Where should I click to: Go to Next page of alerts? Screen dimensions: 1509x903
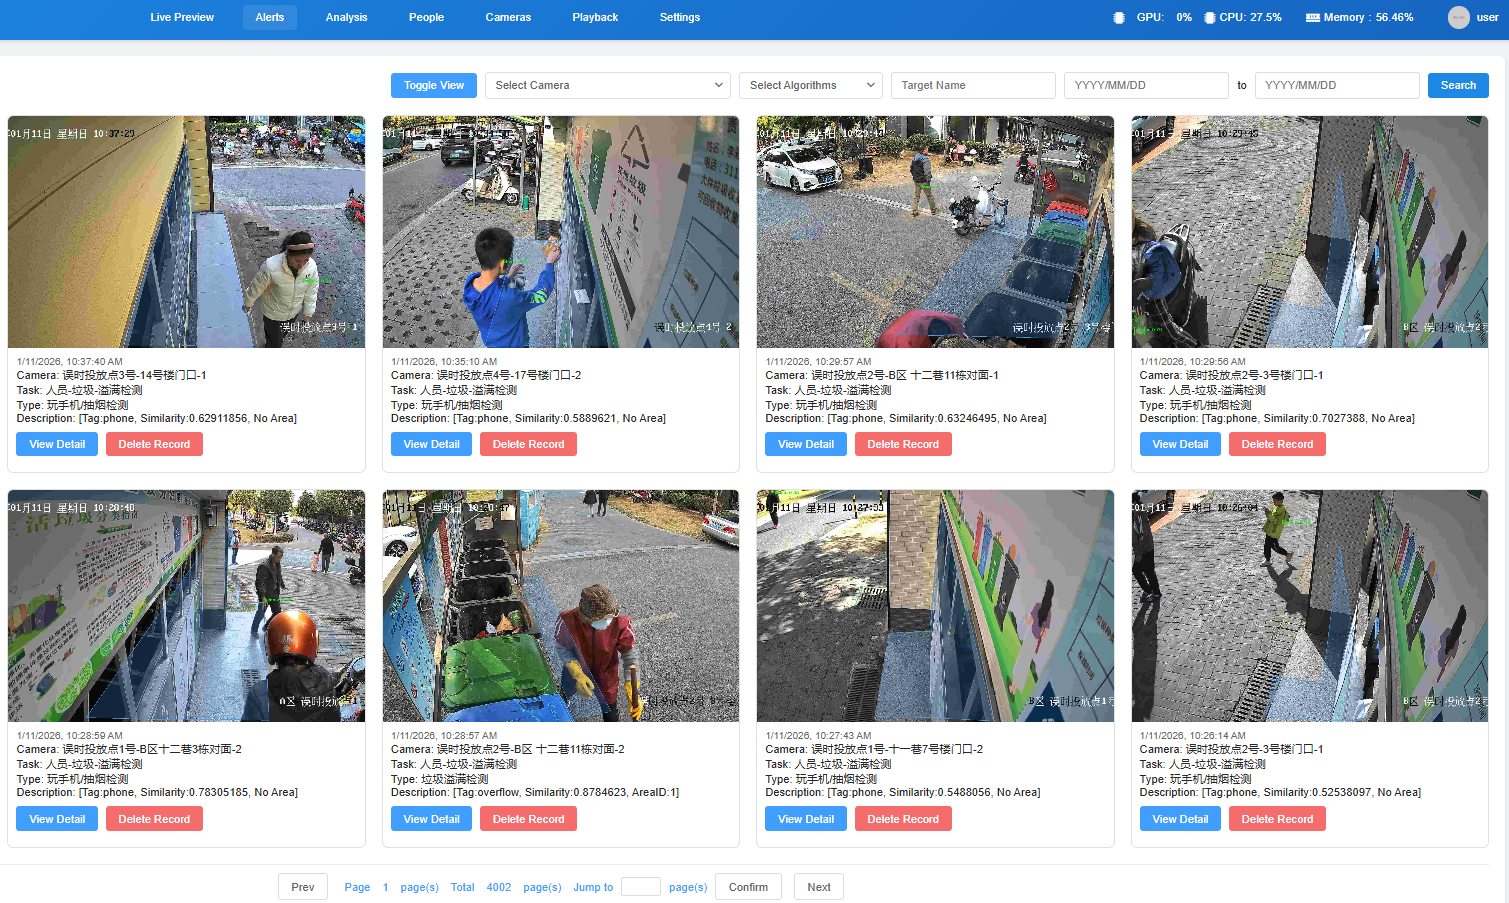coord(819,887)
